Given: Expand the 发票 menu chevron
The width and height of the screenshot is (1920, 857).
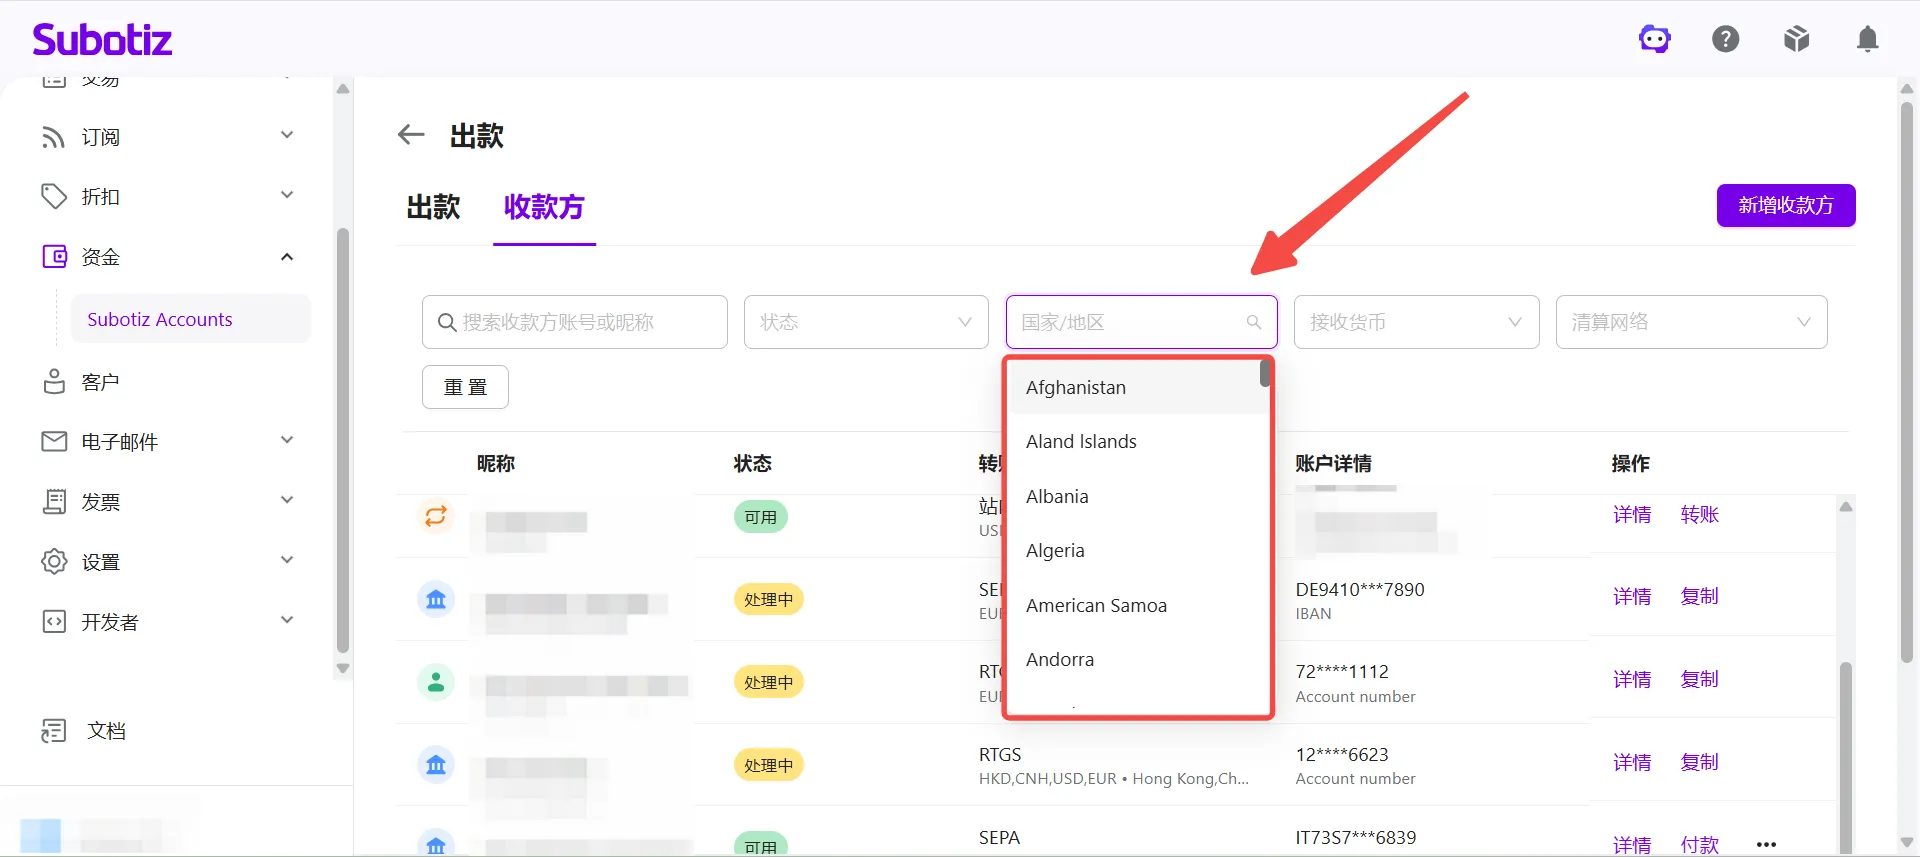Looking at the screenshot, I should pos(287,500).
